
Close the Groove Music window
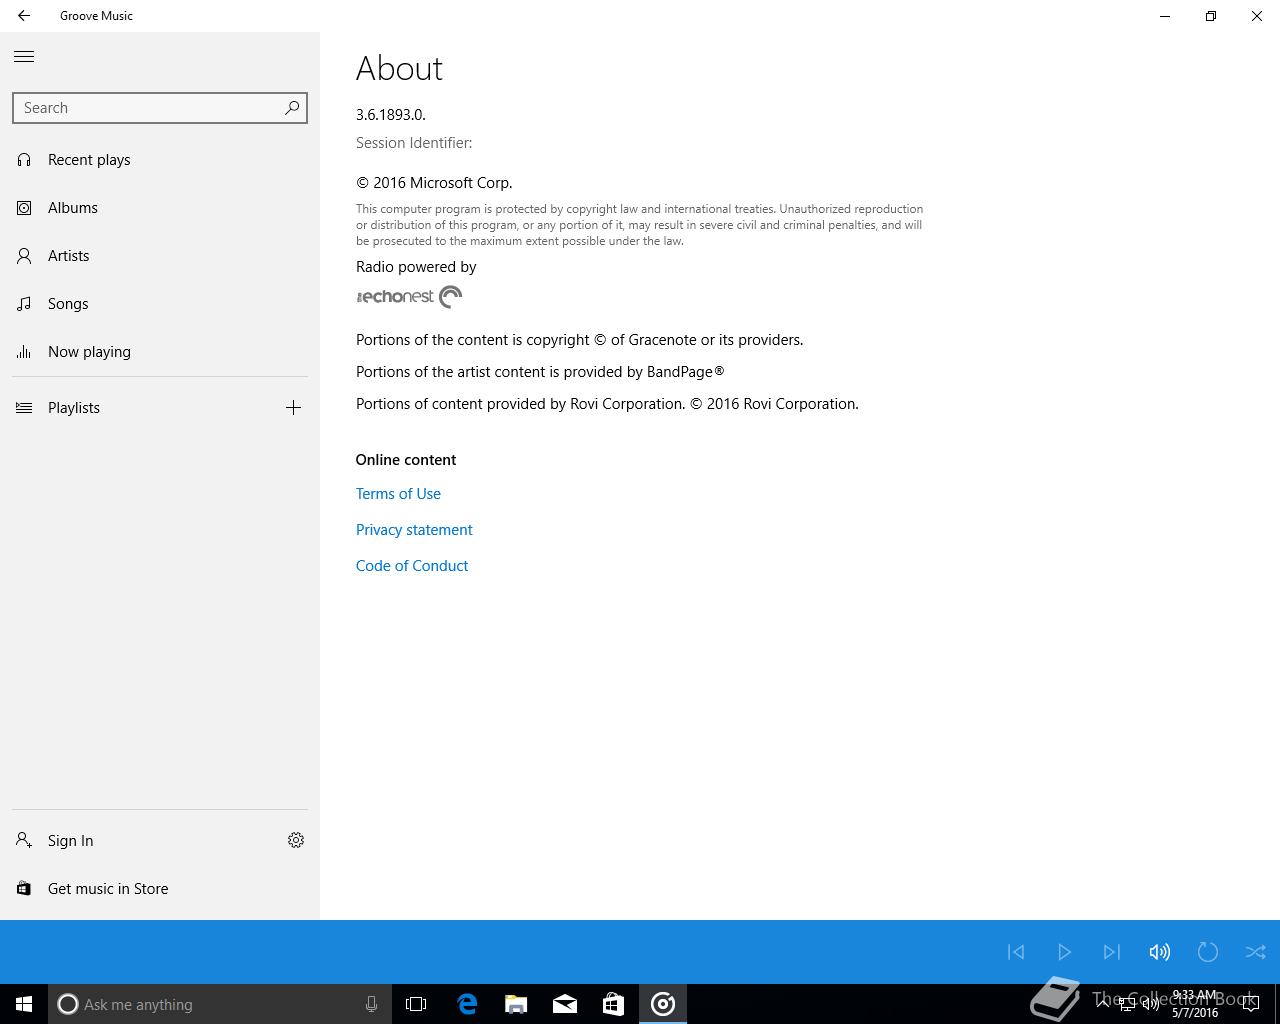[x=1257, y=16]
